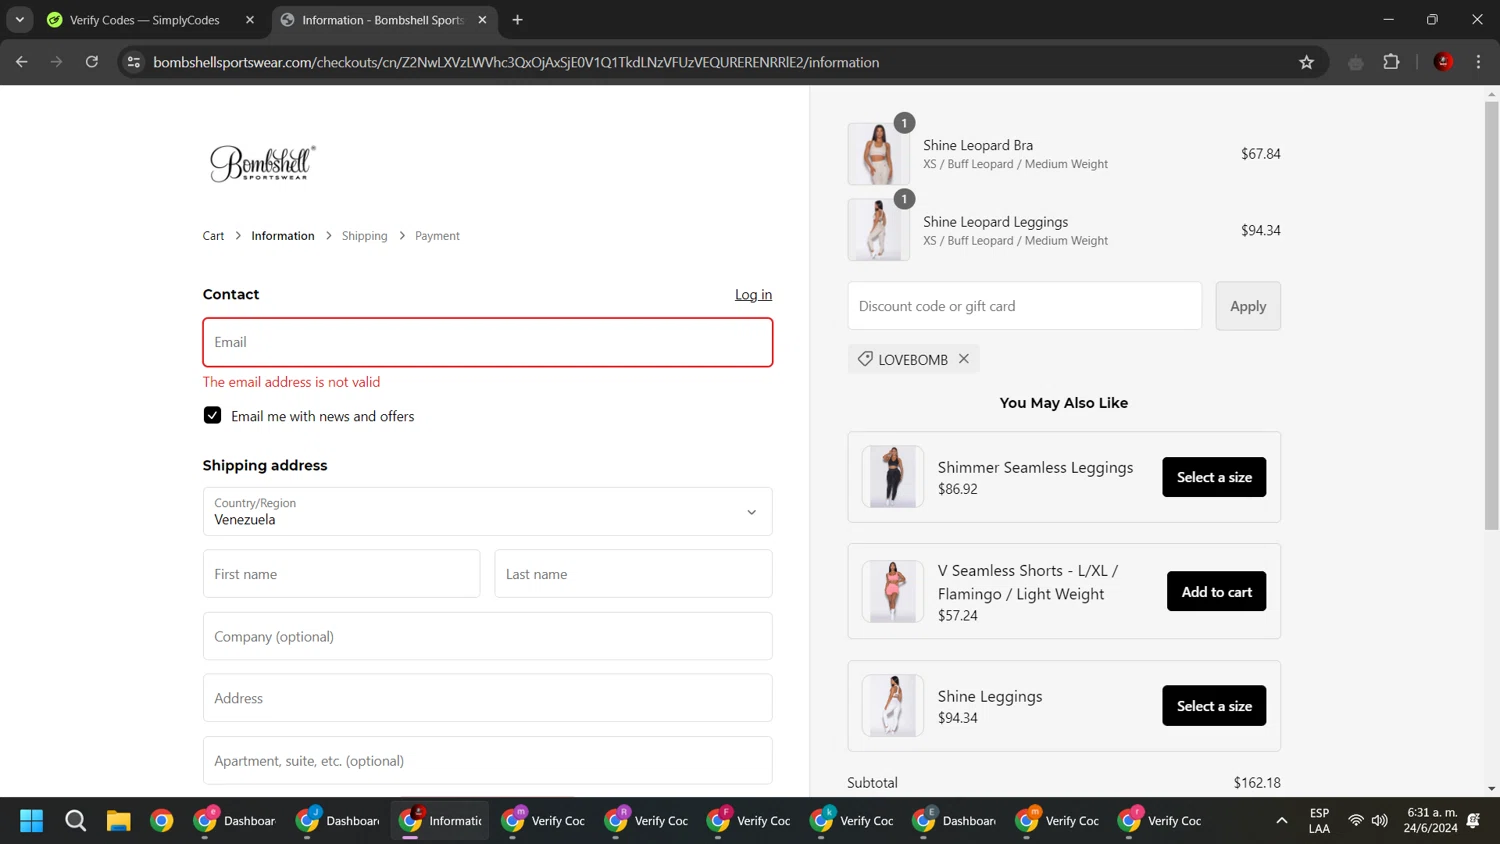View site information icon in address bar
1500x844 pixels.
(134, 62)
